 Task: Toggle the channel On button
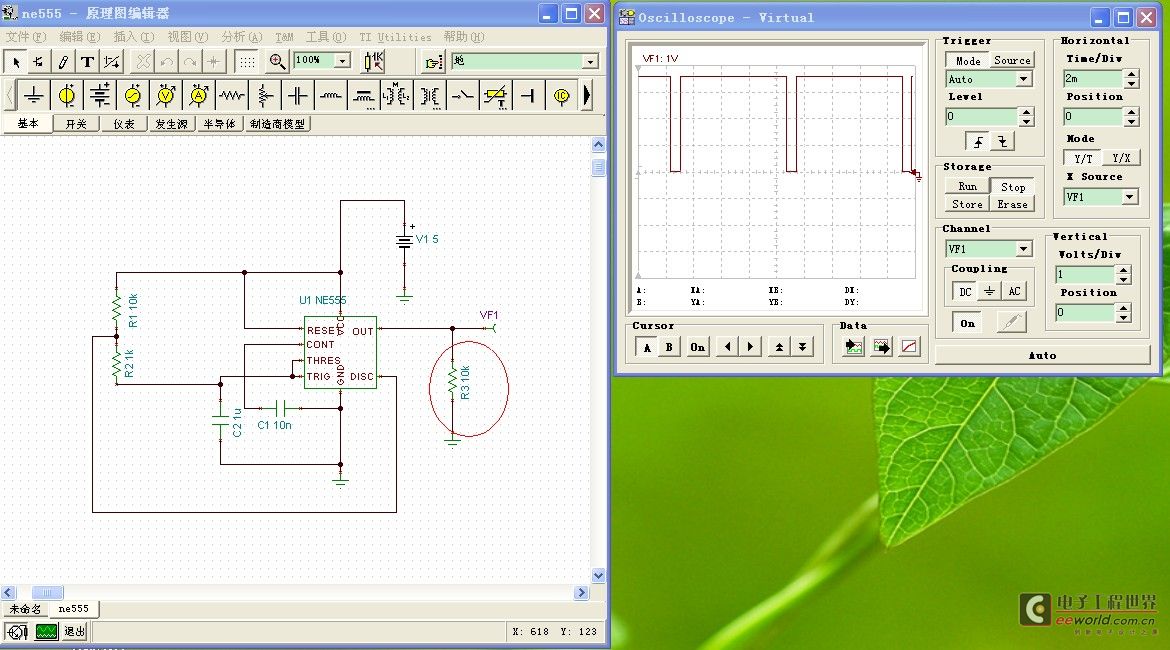967,324
